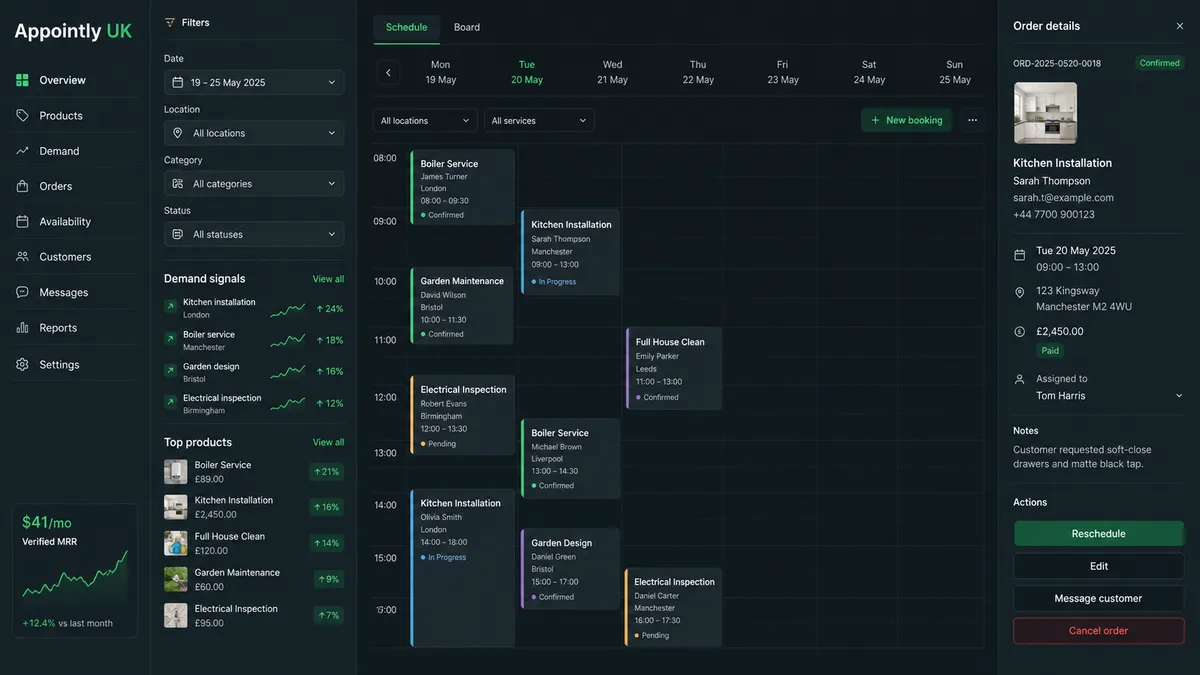Open the Boiler Service booking for James Turner

(462, 187)
